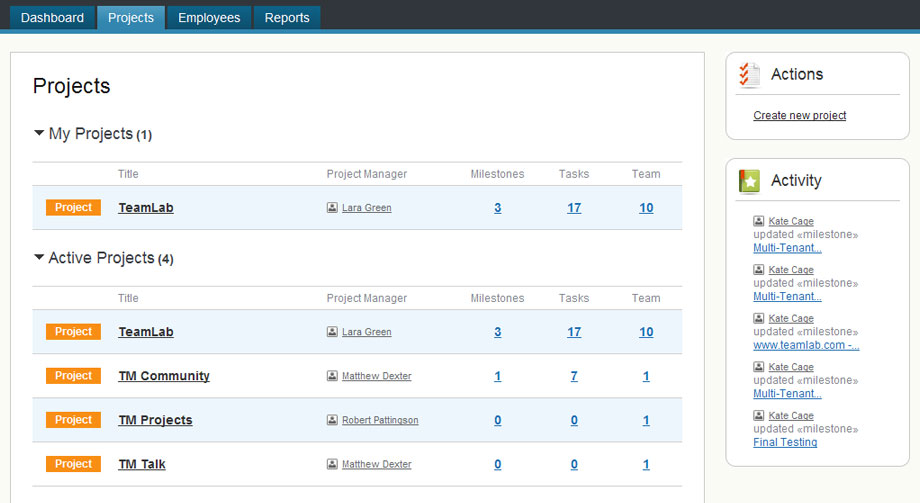This screenshot has height=503, width=920.
Task: Open Matthew Dexter profile in TM Community row
Action: [377, 376]
